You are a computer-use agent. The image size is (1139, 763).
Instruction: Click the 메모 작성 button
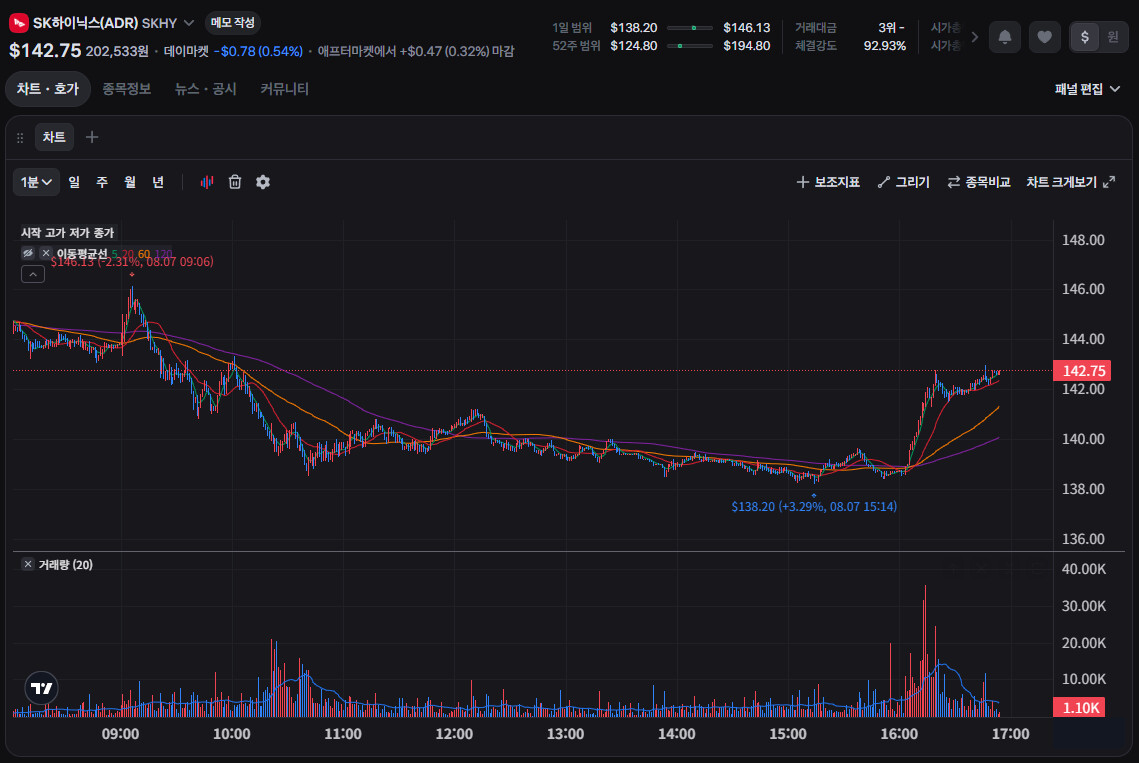232,23
